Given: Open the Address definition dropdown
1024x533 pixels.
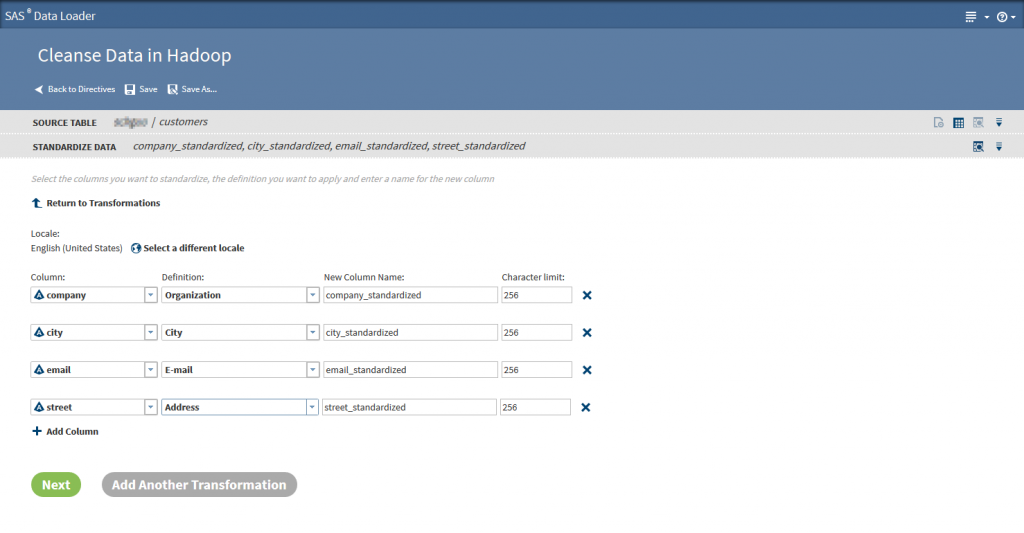Looking at the screenshot, I should (312, 407).
